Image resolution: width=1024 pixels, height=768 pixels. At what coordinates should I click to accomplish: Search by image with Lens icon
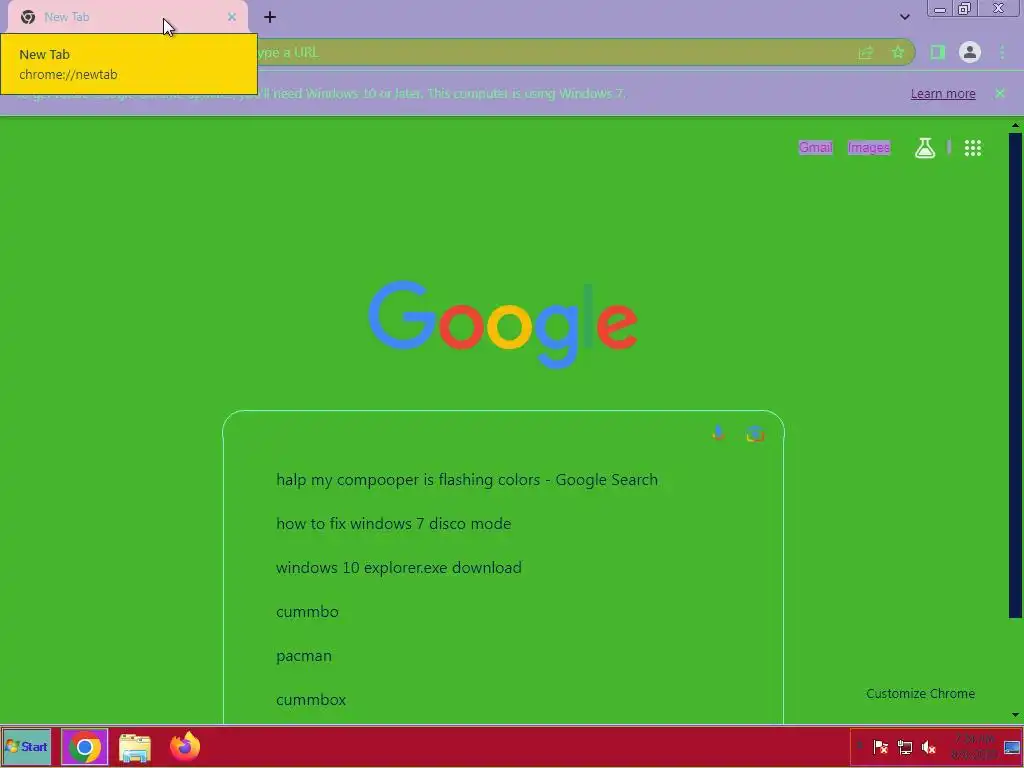coord(755,434)
